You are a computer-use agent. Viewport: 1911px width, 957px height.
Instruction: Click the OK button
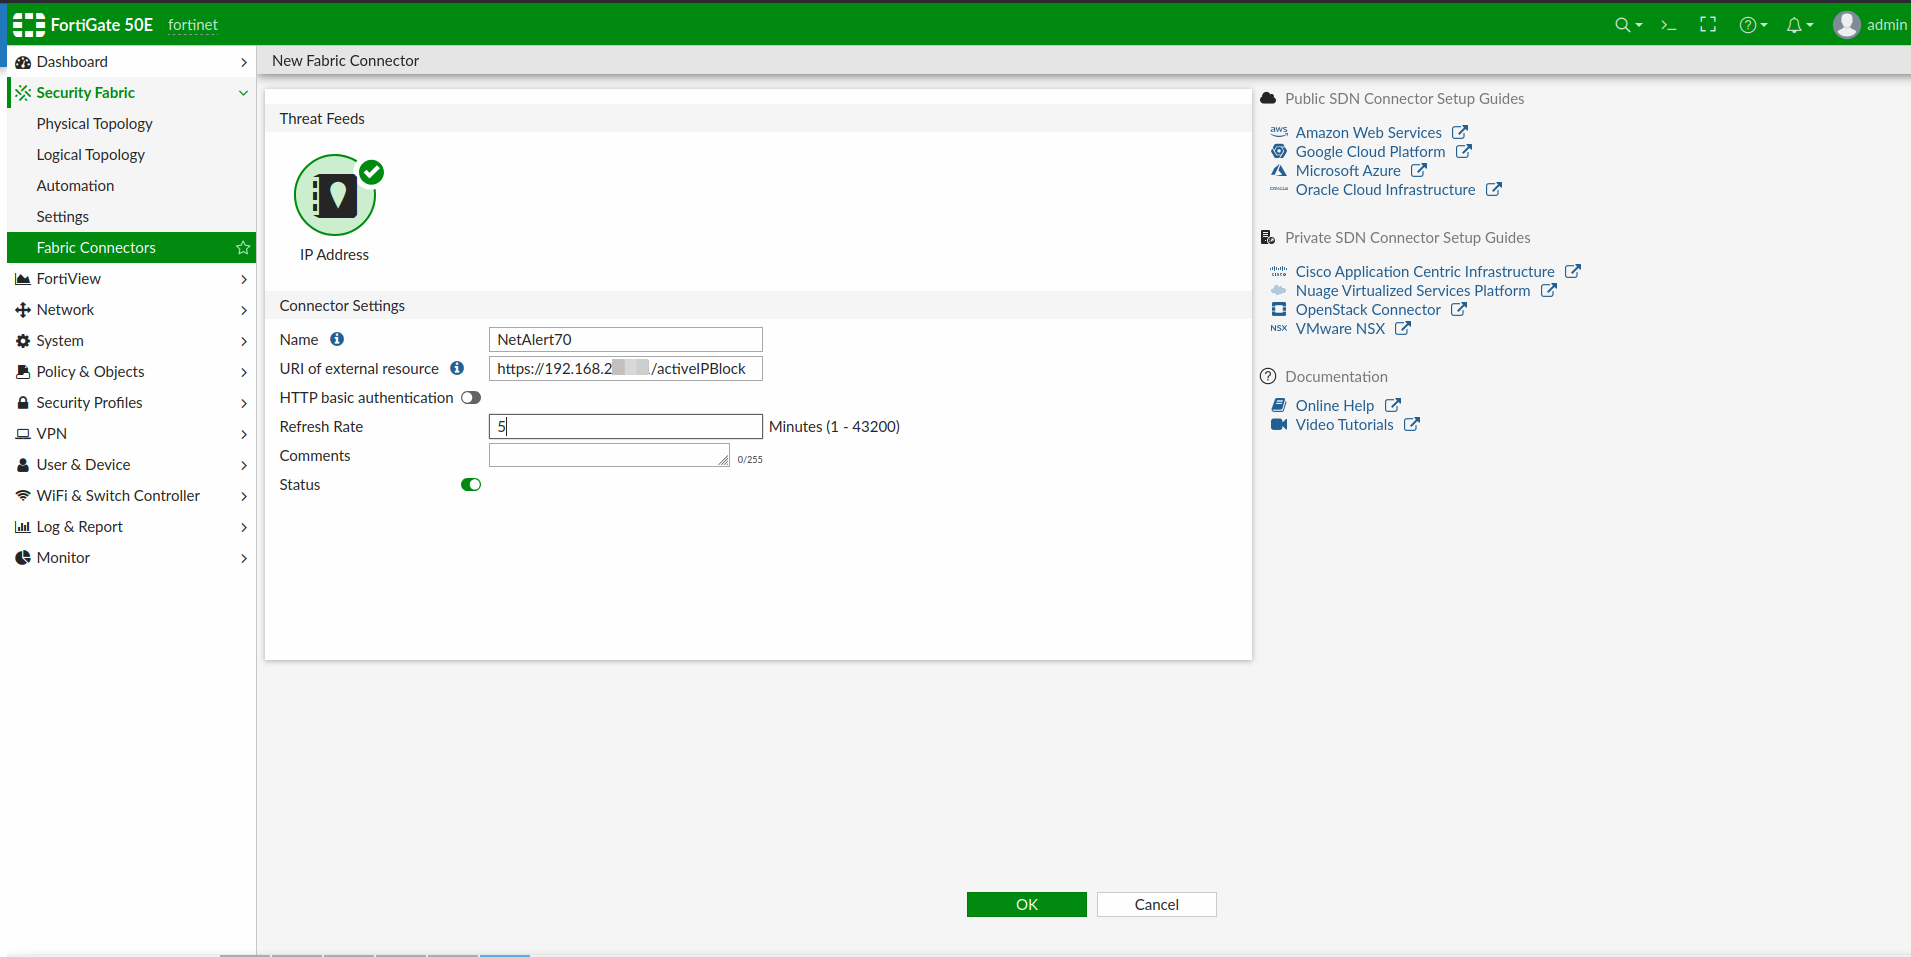click(x=1027, y=904)
